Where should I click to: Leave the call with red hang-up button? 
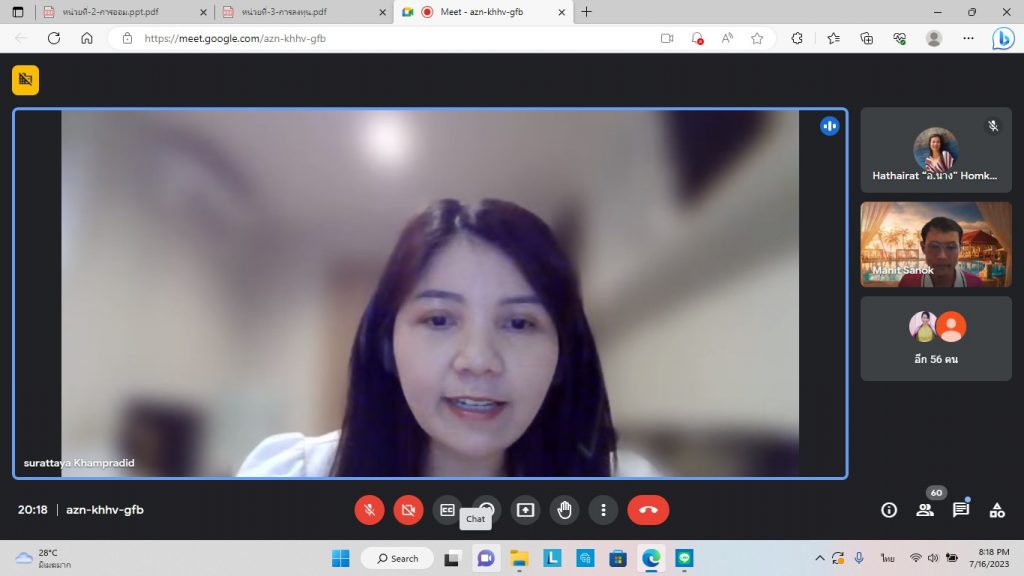tap(648, 510)
